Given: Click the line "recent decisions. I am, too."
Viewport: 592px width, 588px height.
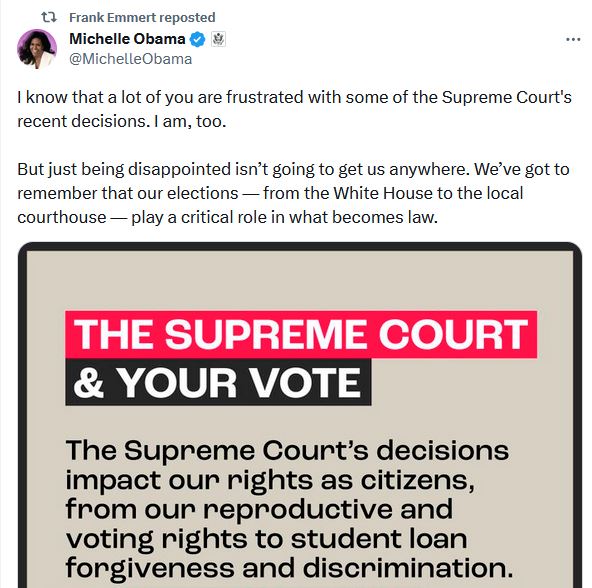Looking at the screenshot, I should pos(122,121).
